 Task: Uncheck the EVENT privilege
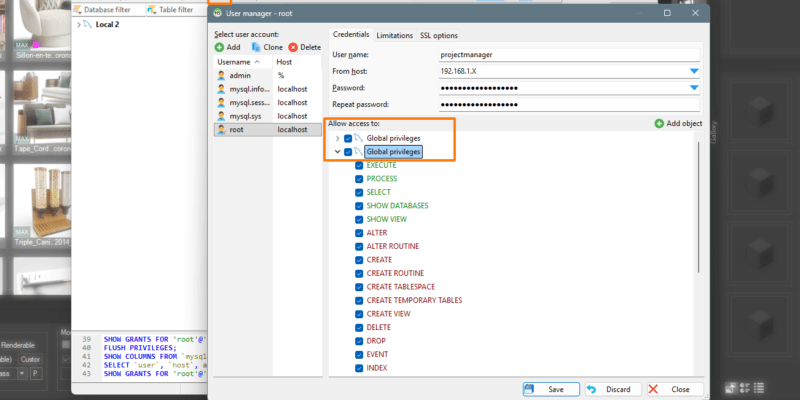(x=359, y=355)
